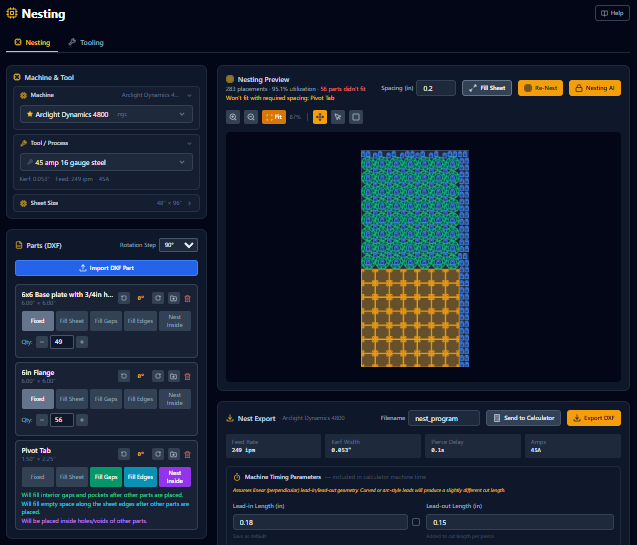Collapse the Tool / Process section chevron
This screenshot has height=545, width=637.
pyautogui.click(x=189, y=143)
